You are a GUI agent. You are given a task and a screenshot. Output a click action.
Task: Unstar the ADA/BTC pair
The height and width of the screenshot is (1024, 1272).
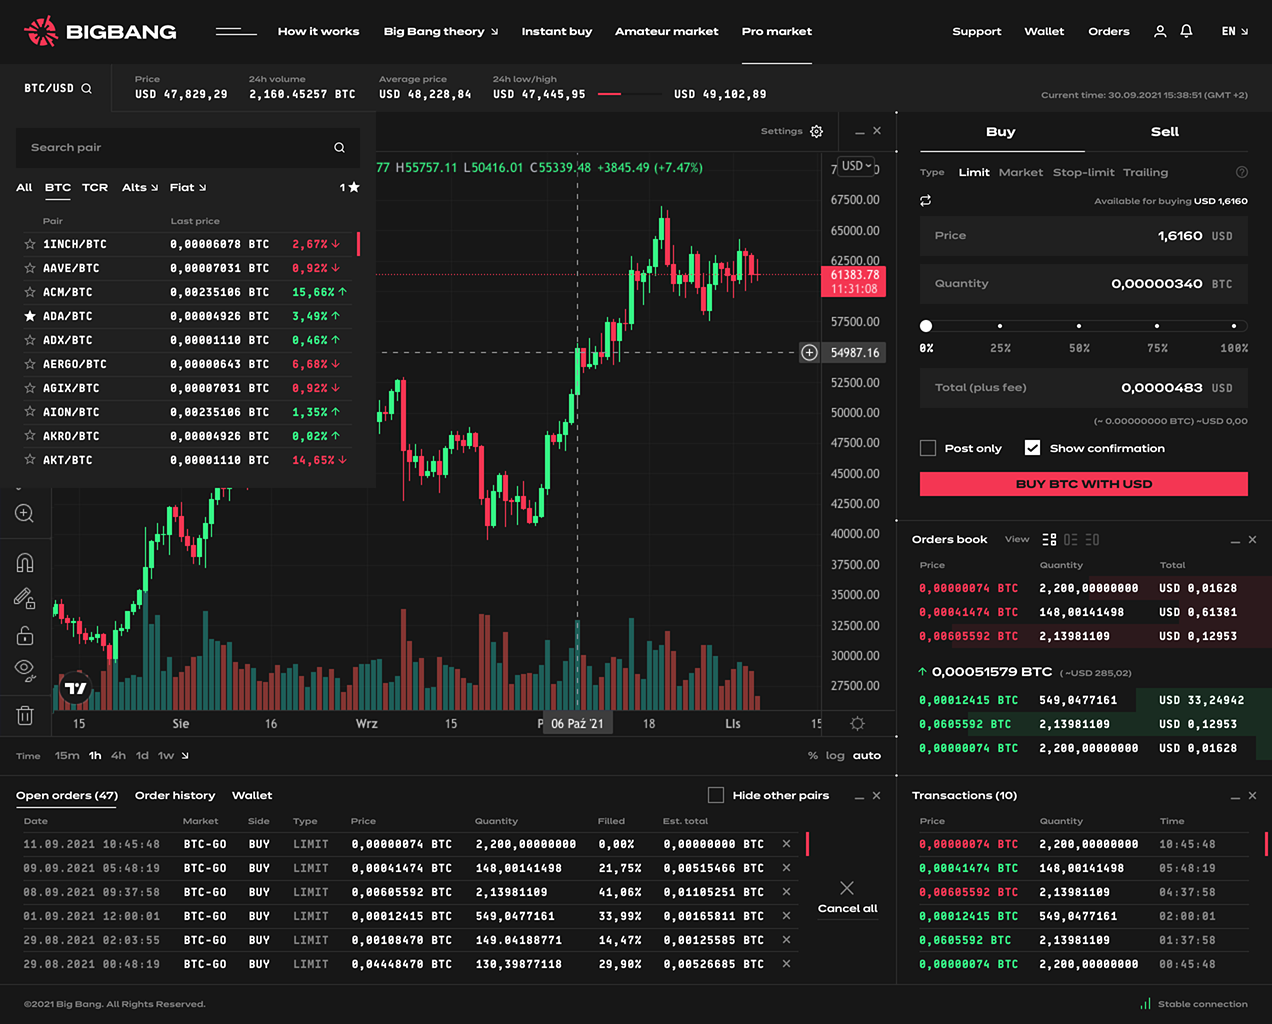(x=30, y=316)
